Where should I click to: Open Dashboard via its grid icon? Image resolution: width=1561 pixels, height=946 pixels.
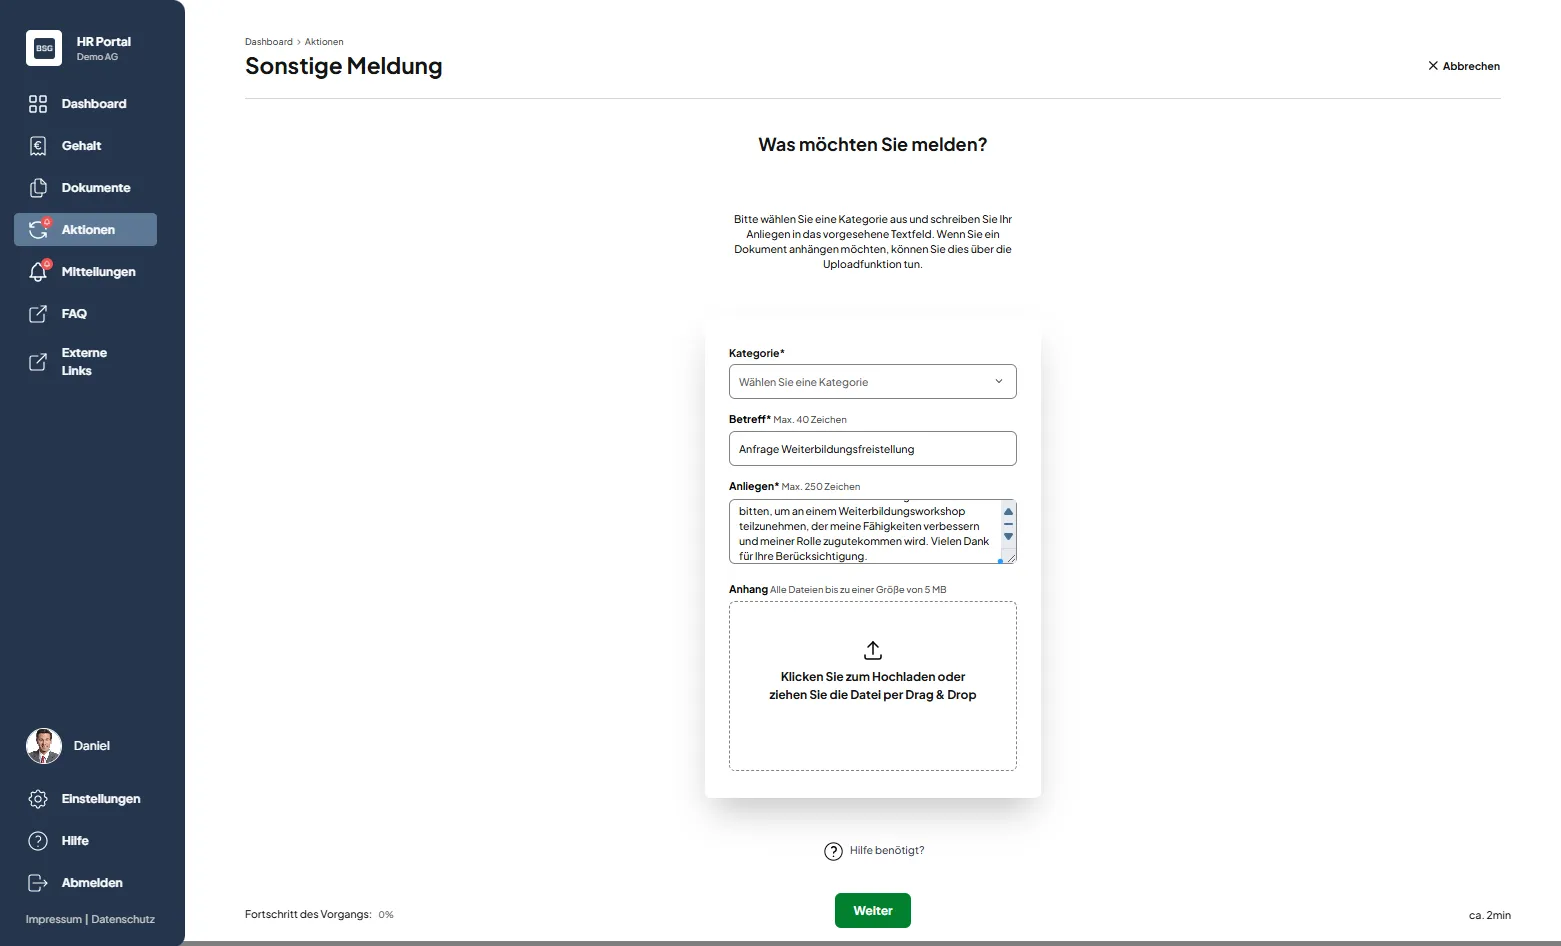[38, 104]
